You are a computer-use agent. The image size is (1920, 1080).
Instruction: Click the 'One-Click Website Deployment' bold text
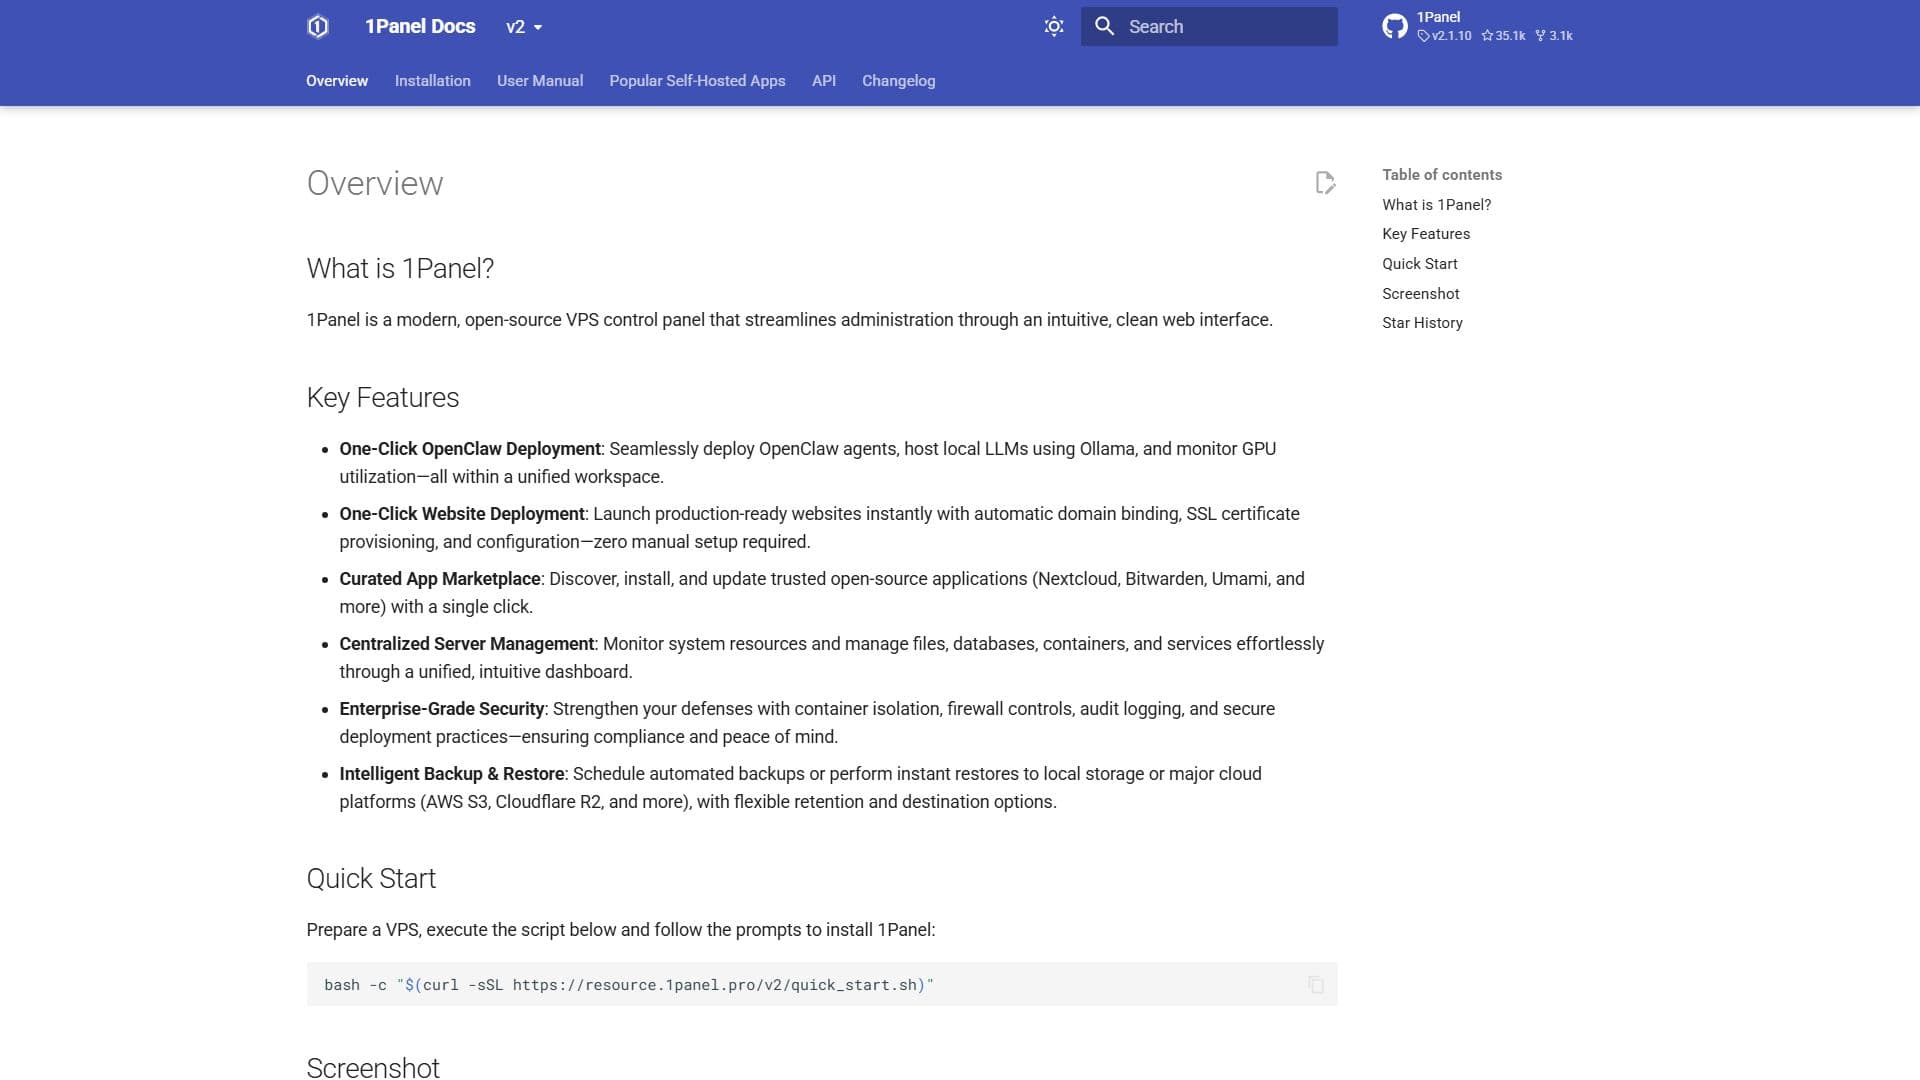(x=462, y=514)
